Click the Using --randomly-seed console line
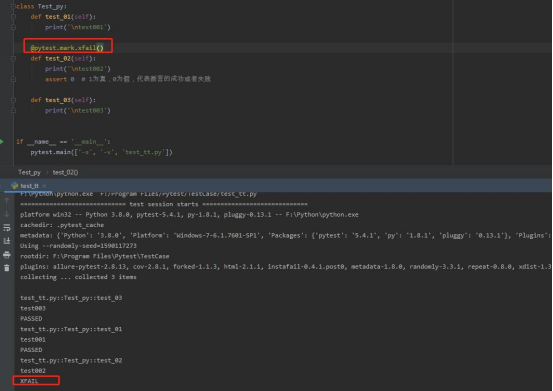The height and width of the screenshot is (391, 553). [78, 246]
